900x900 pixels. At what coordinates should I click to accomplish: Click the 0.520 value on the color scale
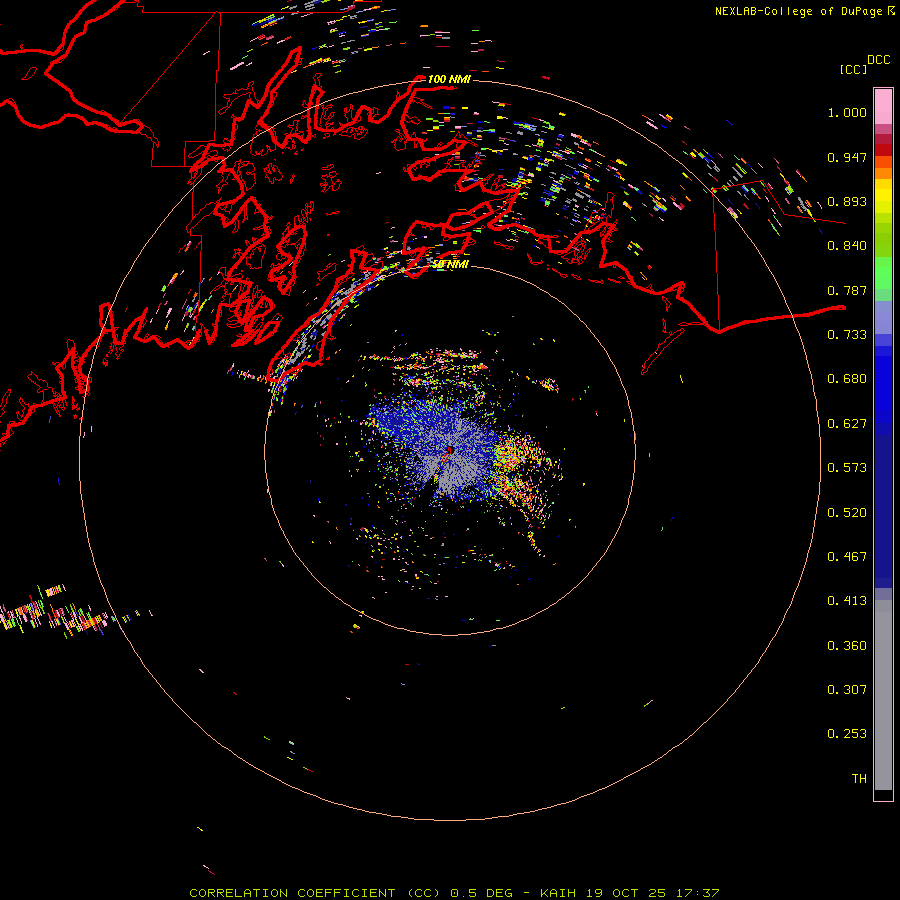click(847, 513)
